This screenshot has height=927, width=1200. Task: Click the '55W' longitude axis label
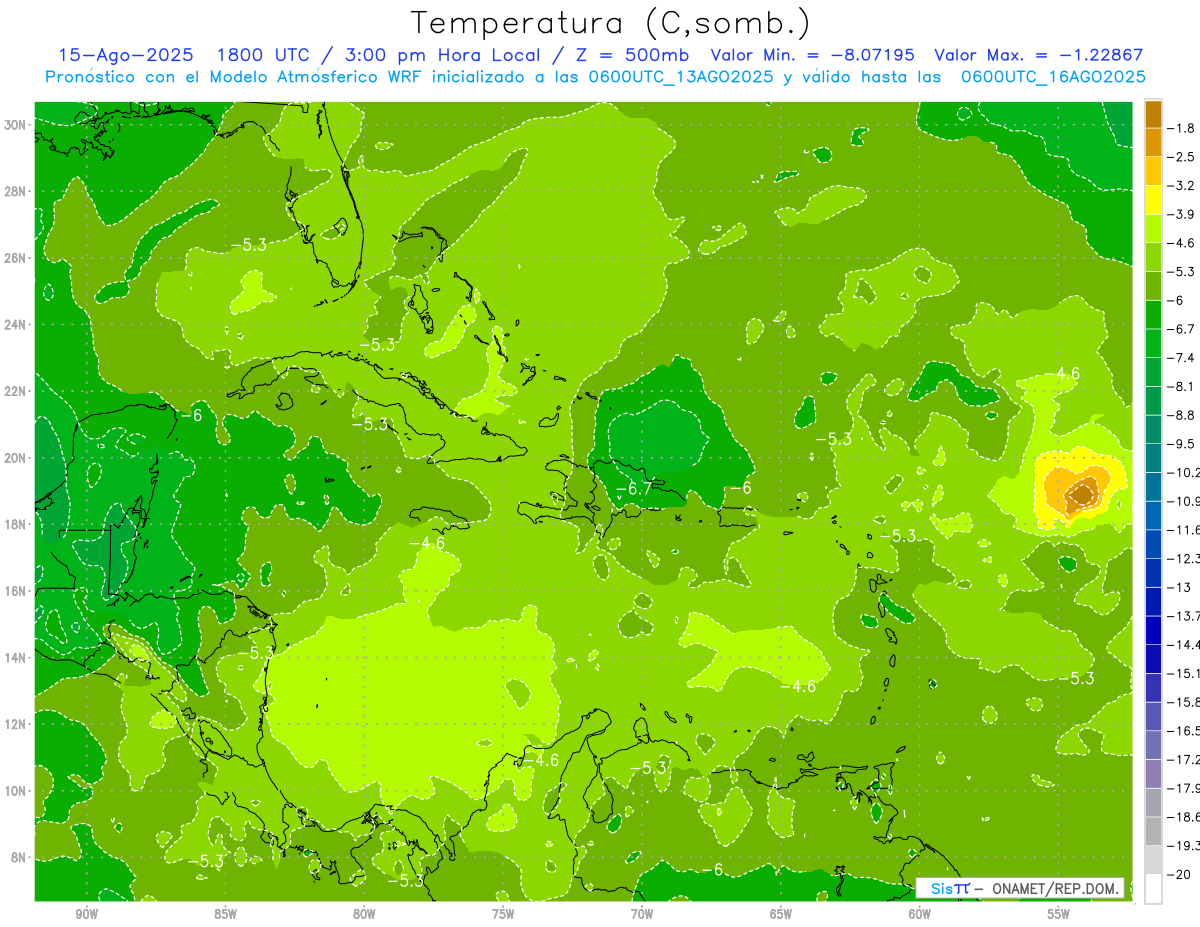(x=1059, y=914)
